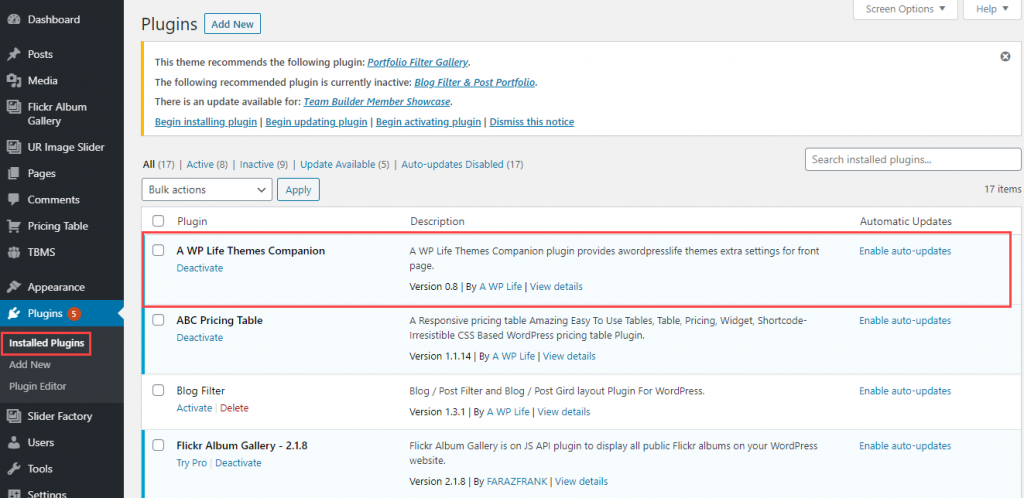Open Comments via the speech bubble icon
The width and height of the screenshot is (1024, 498).
(13, 200)
